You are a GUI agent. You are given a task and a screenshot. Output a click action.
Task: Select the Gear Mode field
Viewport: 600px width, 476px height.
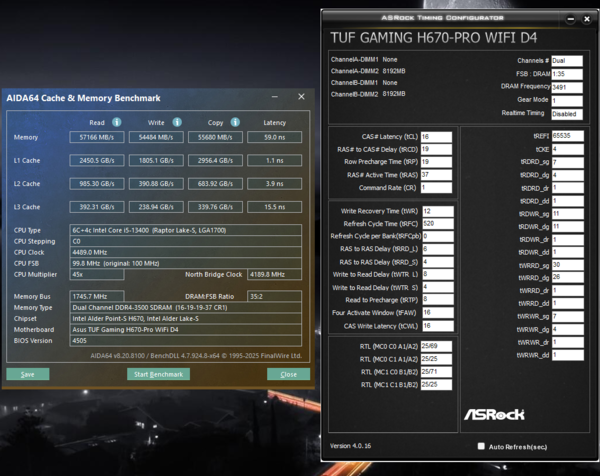567,101
